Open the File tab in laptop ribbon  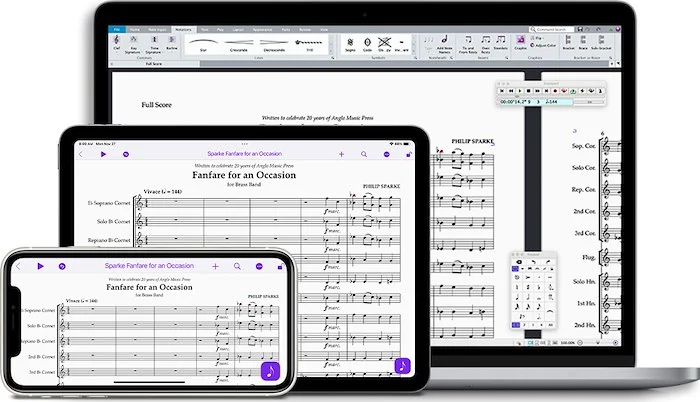tap(117, 29)
